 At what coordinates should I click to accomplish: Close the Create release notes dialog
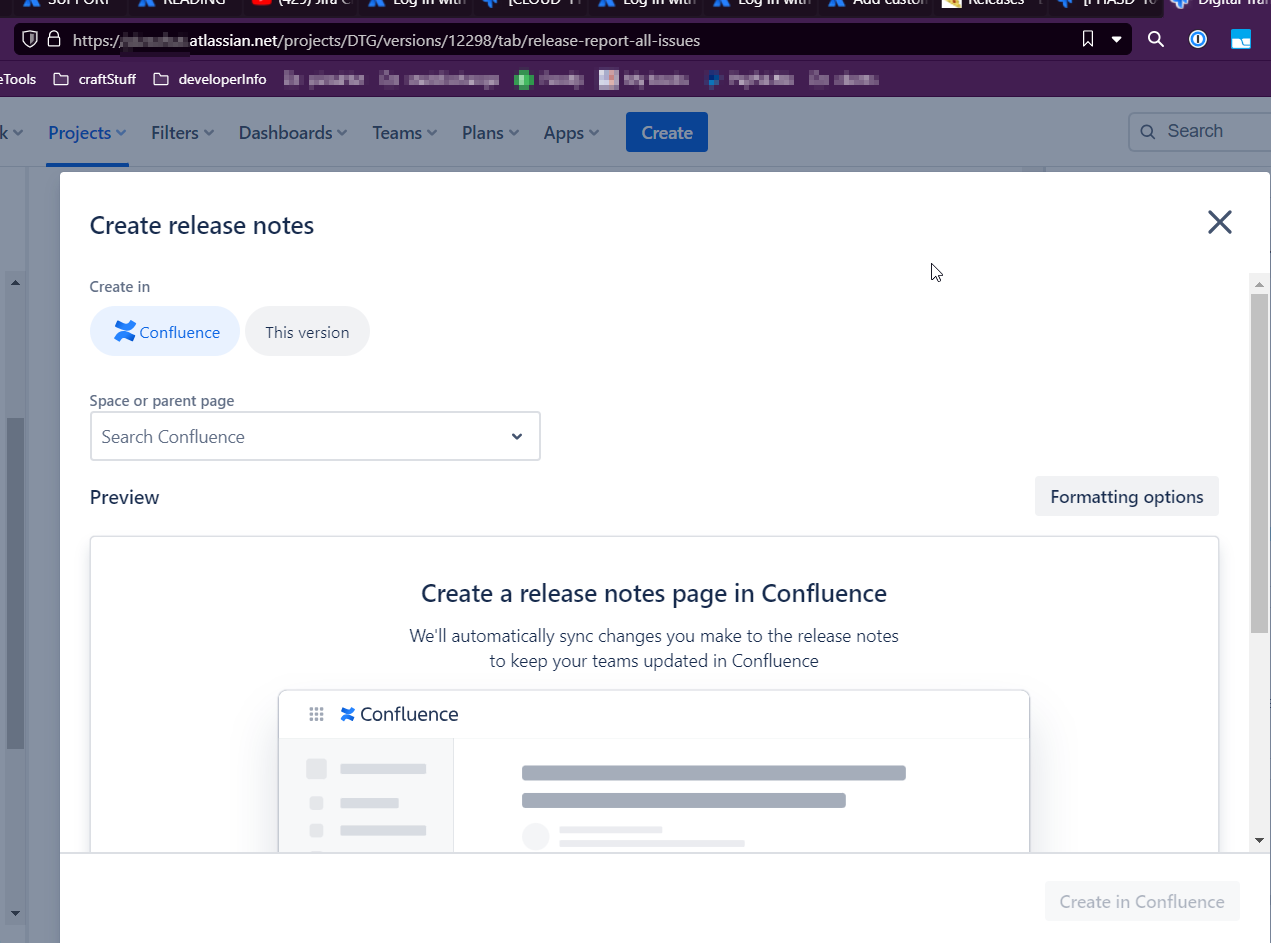click(1219, 222)
